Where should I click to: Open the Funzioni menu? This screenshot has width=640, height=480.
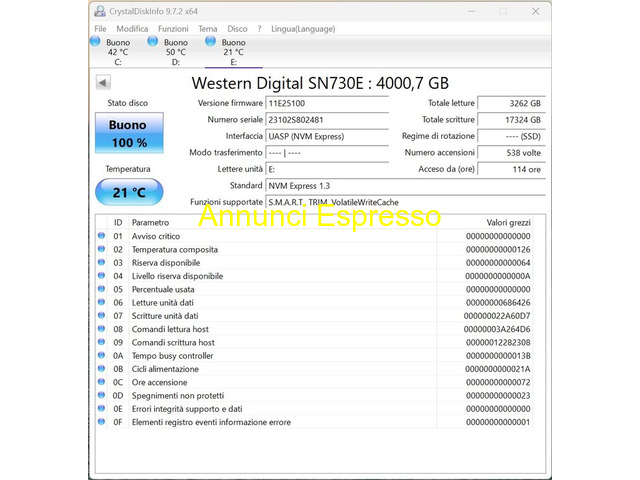click(173, 29)
